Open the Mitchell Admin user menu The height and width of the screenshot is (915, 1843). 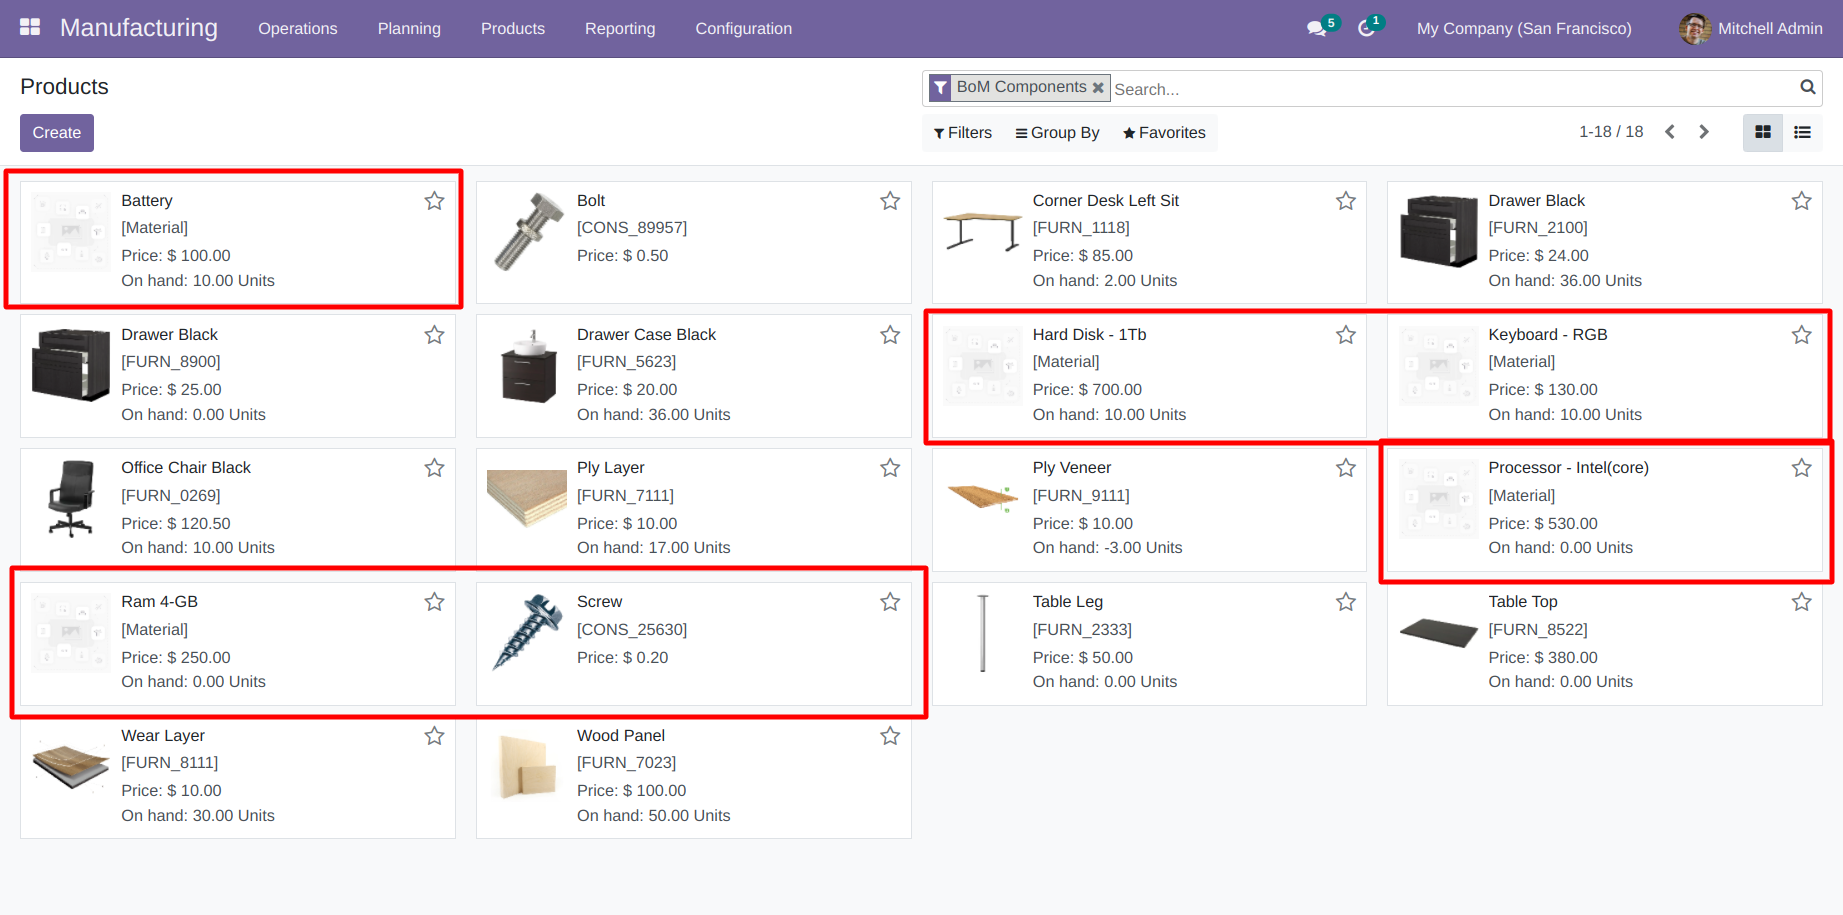pyautogui.click(x=1751, y=29)
